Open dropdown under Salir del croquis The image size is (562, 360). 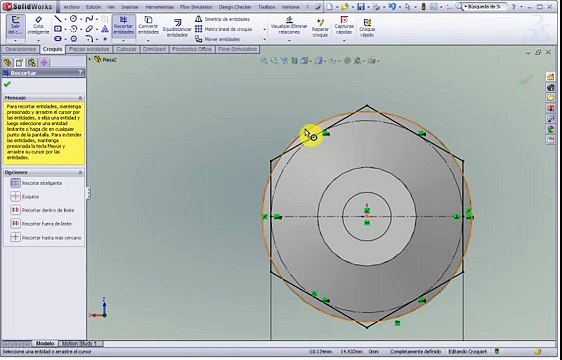pos(15,41)
